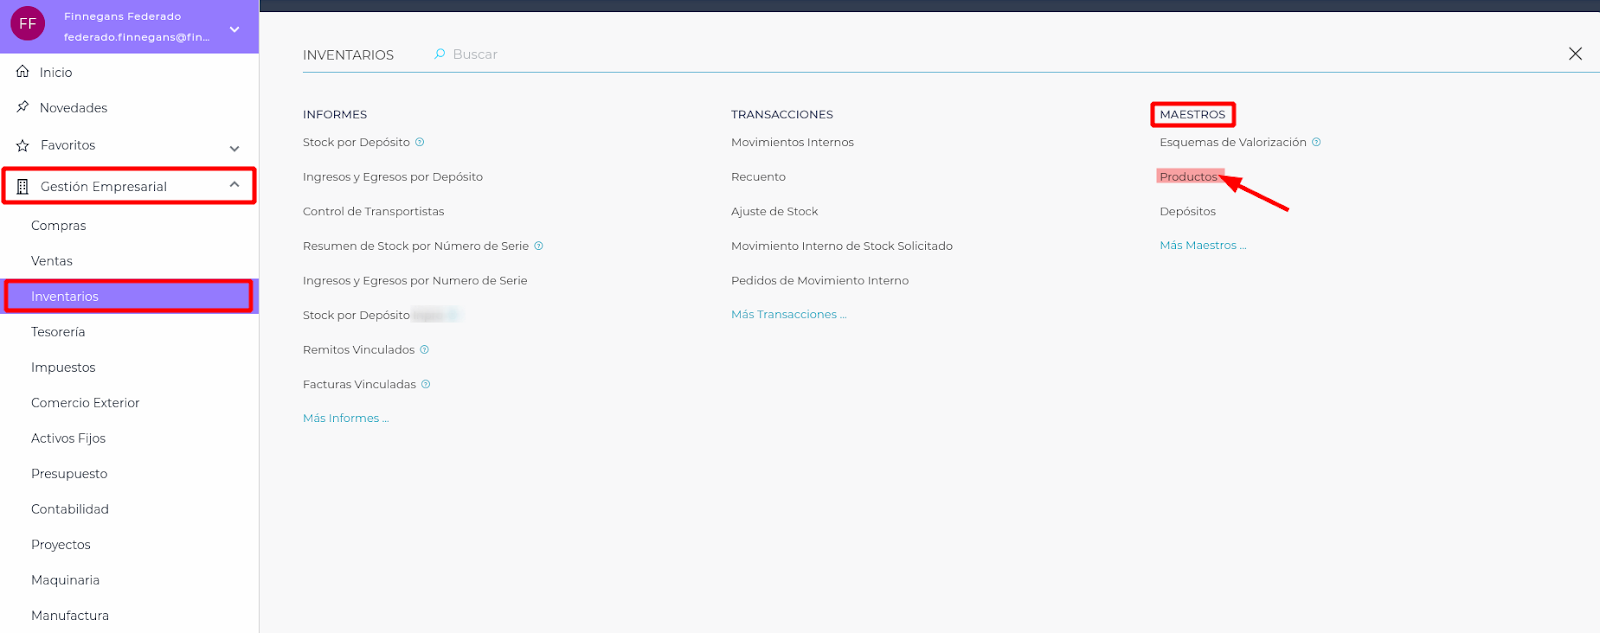The height and width of the screenshot is (633, 1600).
Task: Expand the Favoritos chevron
Action: pyautogui.click(x=234, y=148)
